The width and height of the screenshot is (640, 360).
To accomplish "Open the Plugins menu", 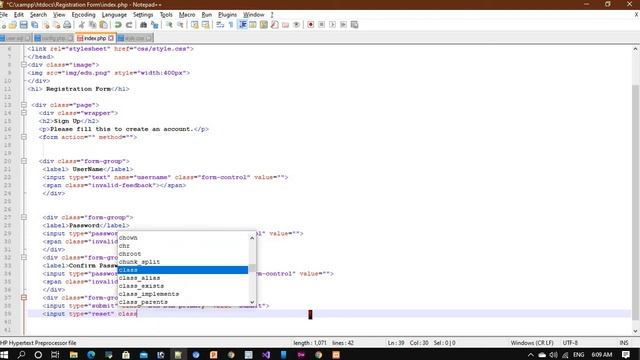I will click(227, 15).
